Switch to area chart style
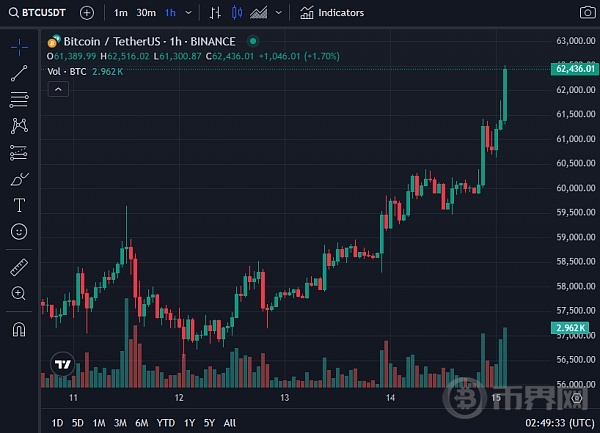Image resolution: width=600 pixels, height=433 pixels. (x=259, y=13)
